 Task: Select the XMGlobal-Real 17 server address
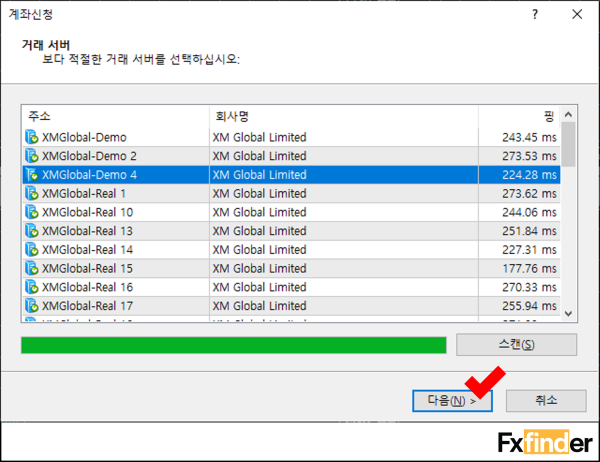[87, 306]
